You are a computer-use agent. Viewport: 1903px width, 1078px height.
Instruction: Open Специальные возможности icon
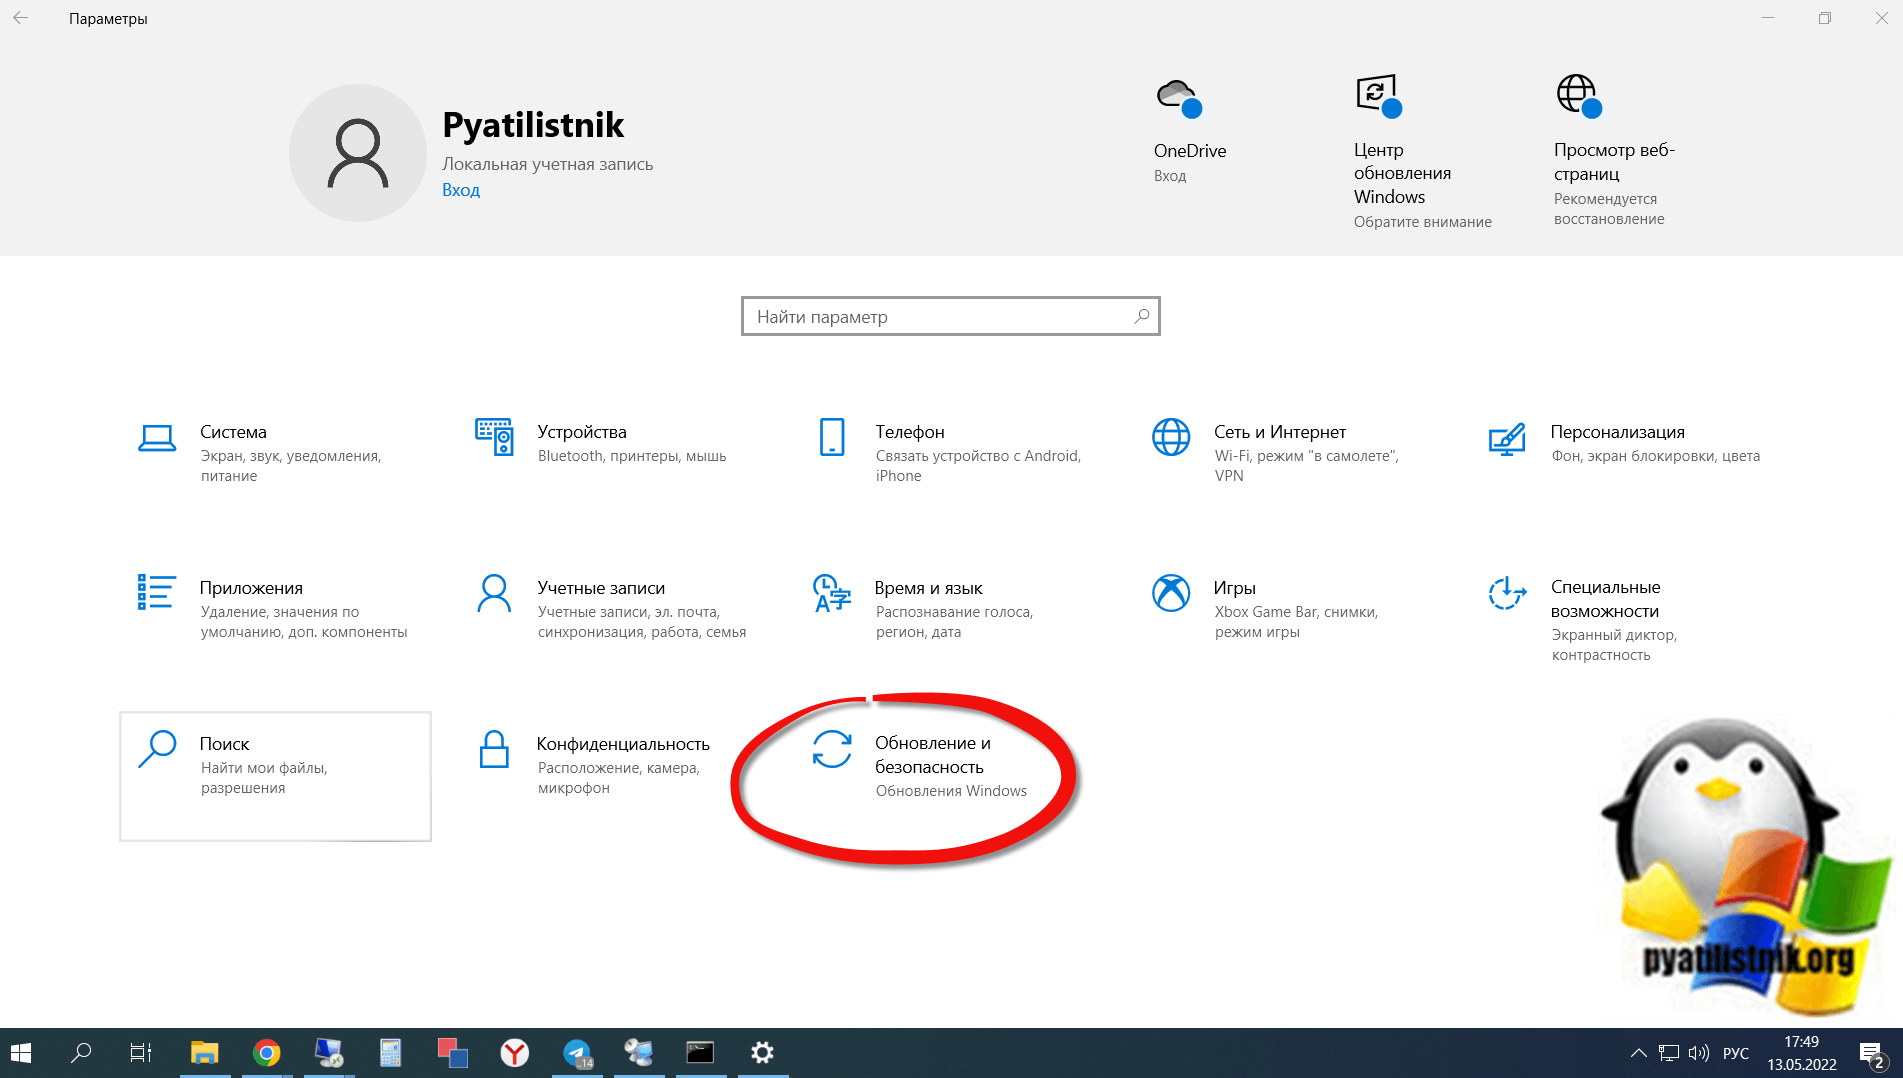pyautogui.click(x=1507, y=593)
